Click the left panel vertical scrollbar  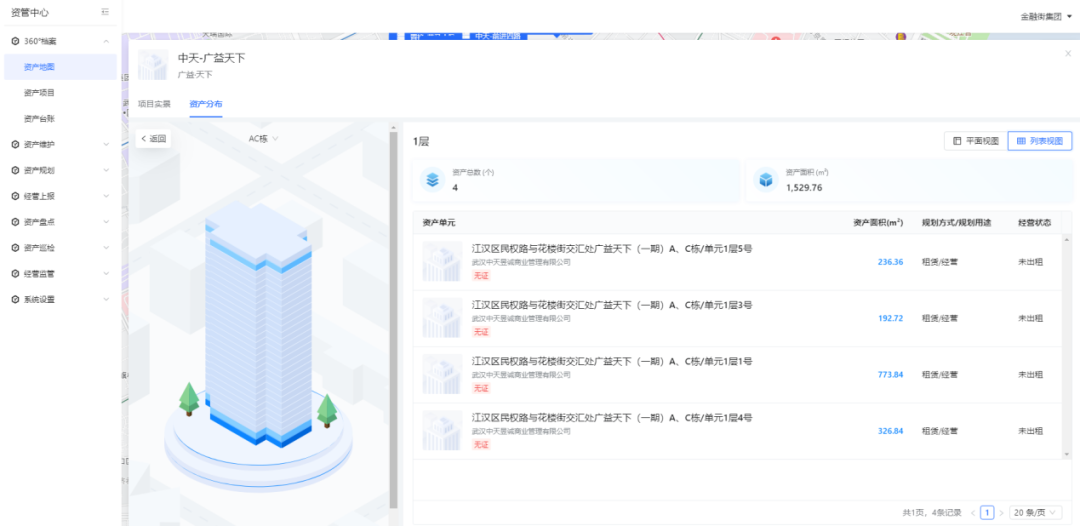[394, 320]
